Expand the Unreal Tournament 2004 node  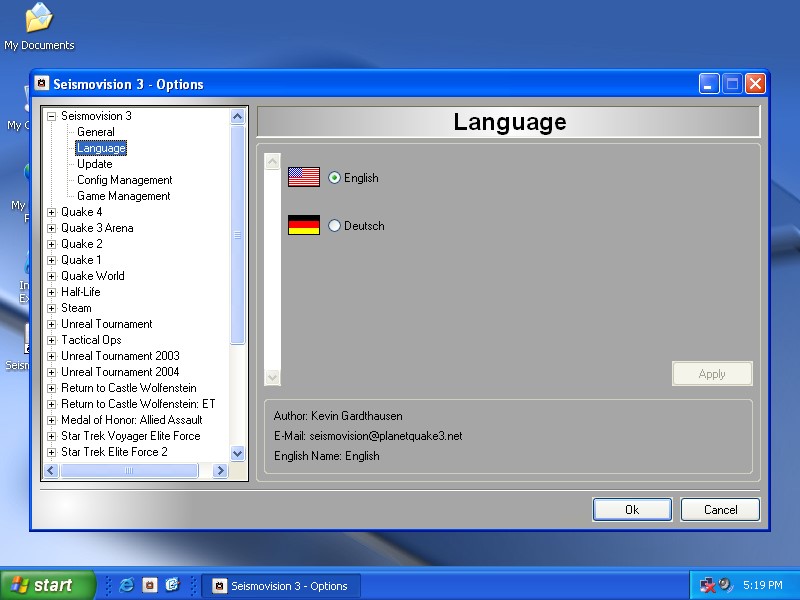click(x=52, y=372)
